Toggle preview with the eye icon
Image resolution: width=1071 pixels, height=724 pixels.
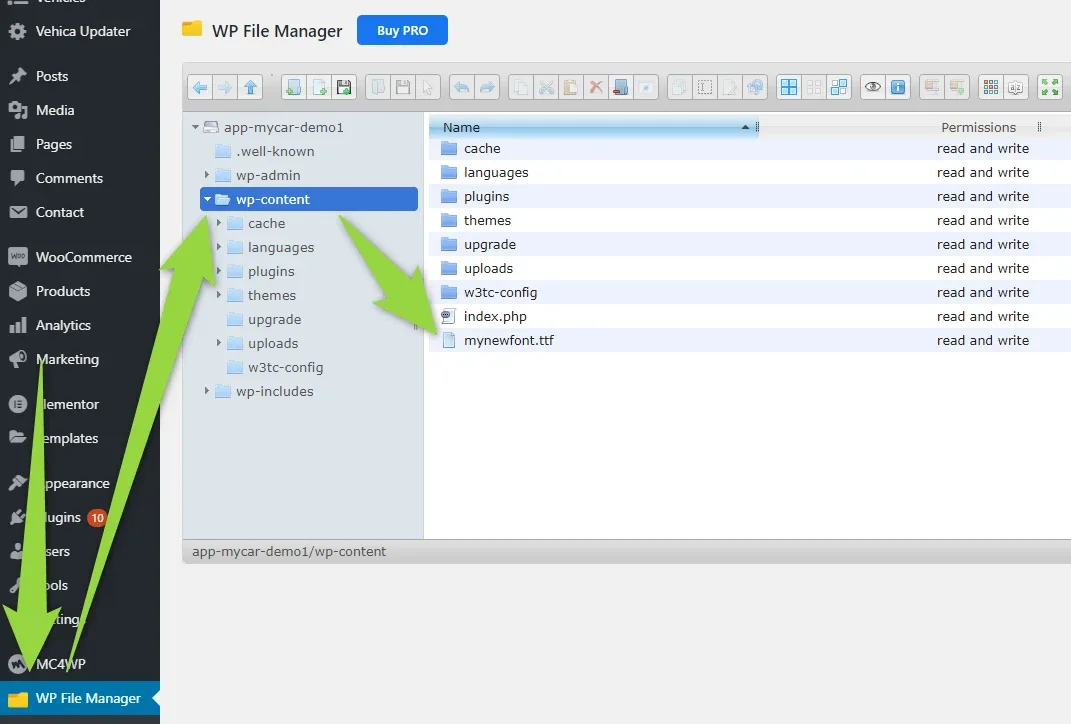[872, 87]
